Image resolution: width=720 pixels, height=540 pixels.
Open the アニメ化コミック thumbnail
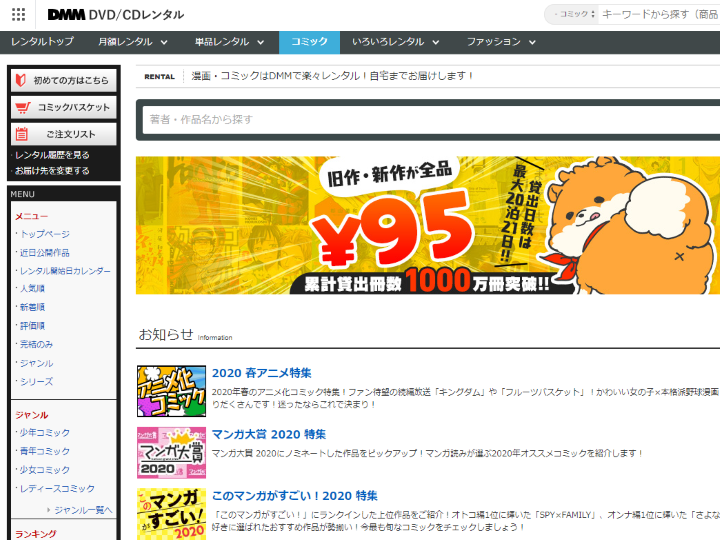pyautogui.click(x=171, y=391)
